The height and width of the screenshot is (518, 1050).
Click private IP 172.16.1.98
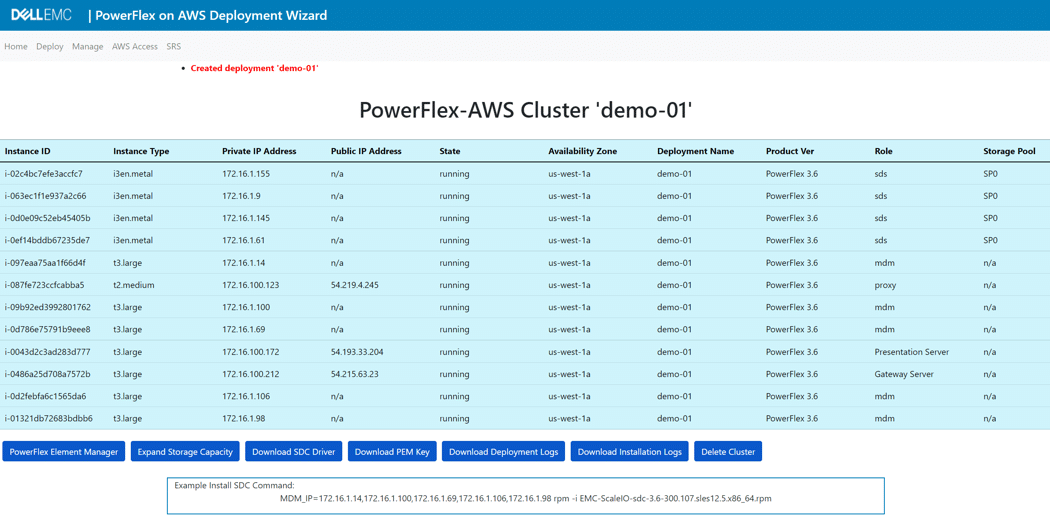[243, 418]
